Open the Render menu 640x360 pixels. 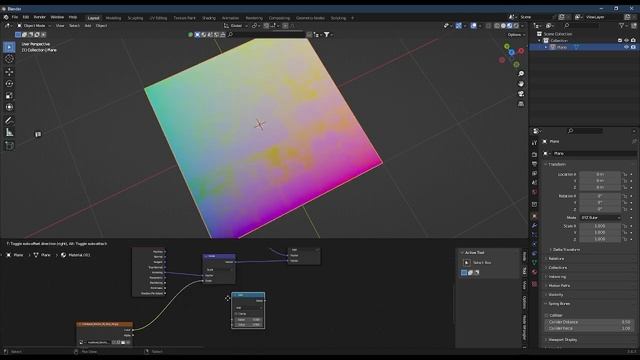(40, 17)
